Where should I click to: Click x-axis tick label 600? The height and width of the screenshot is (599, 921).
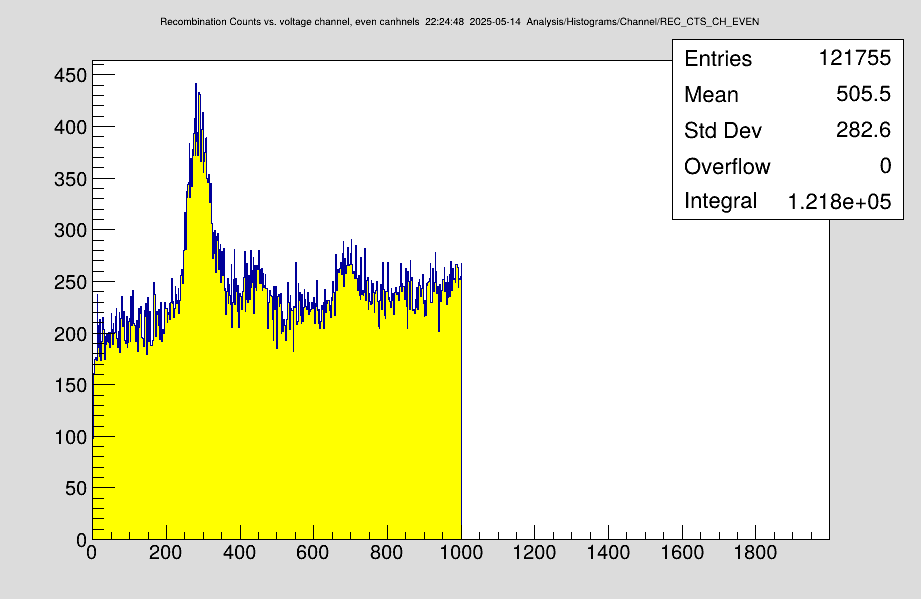point(313,552)
